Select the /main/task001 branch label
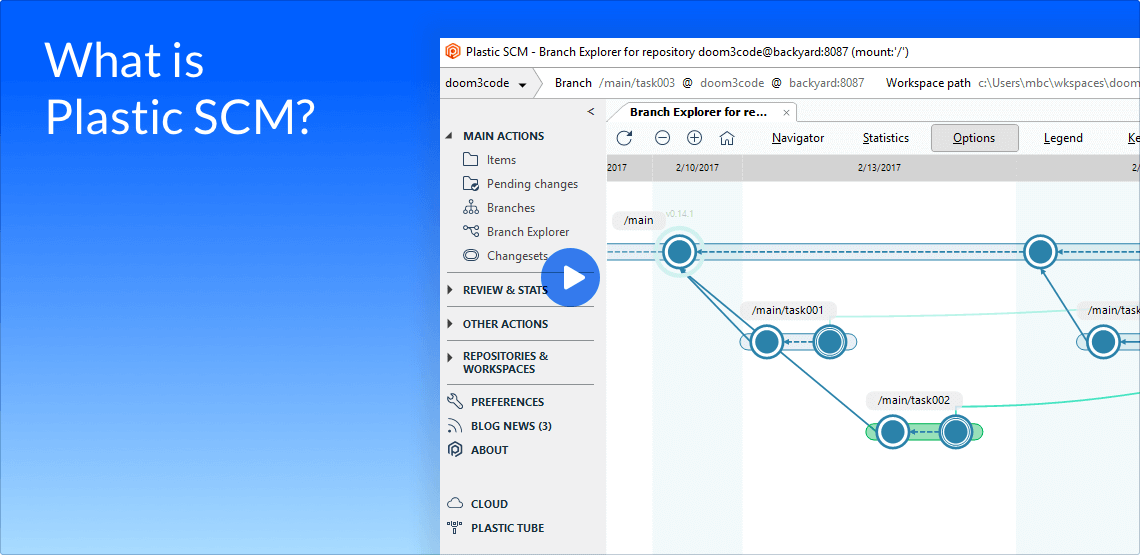This screenshot has height=555, width=1140. pyautogui.click(x=788, y=311)
